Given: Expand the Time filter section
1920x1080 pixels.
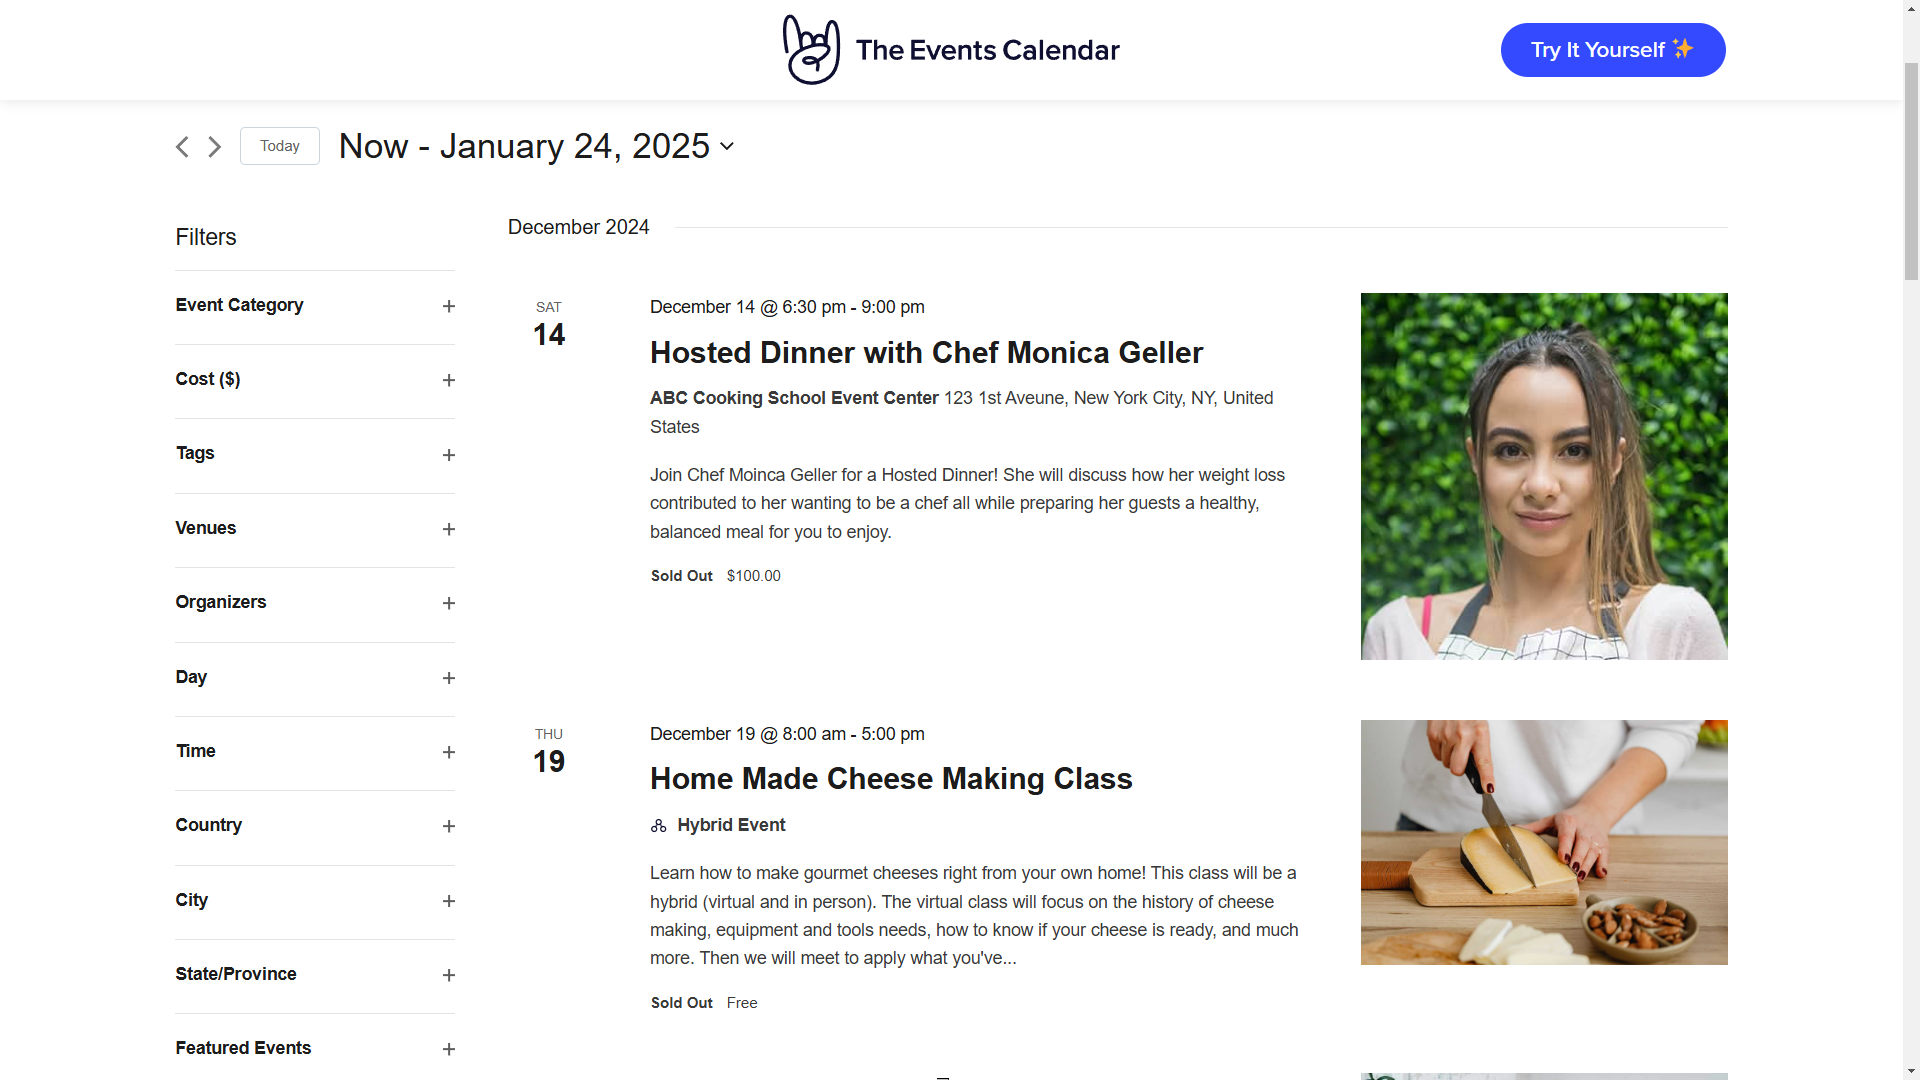Looking at the screenshot, I should 449,753.
